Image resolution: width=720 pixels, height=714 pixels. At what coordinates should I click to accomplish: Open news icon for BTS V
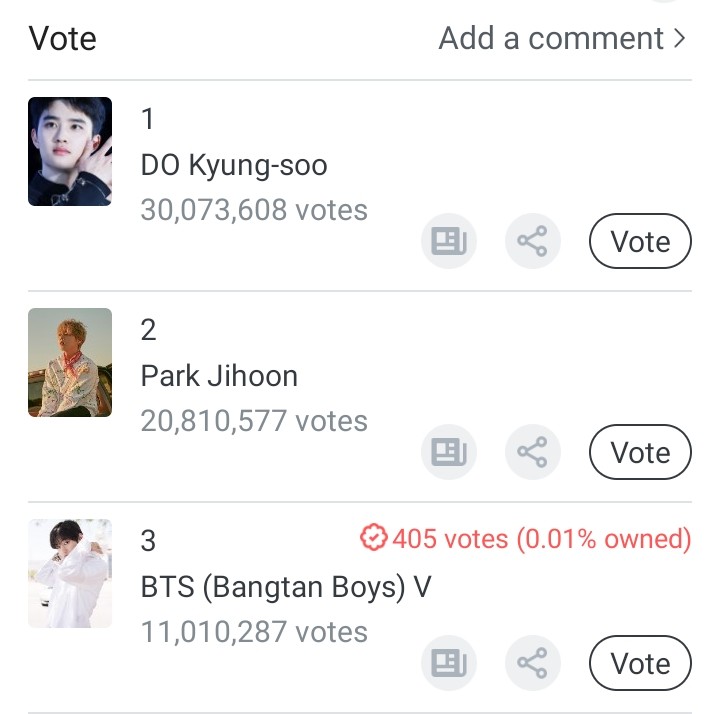tap(448, 663)
